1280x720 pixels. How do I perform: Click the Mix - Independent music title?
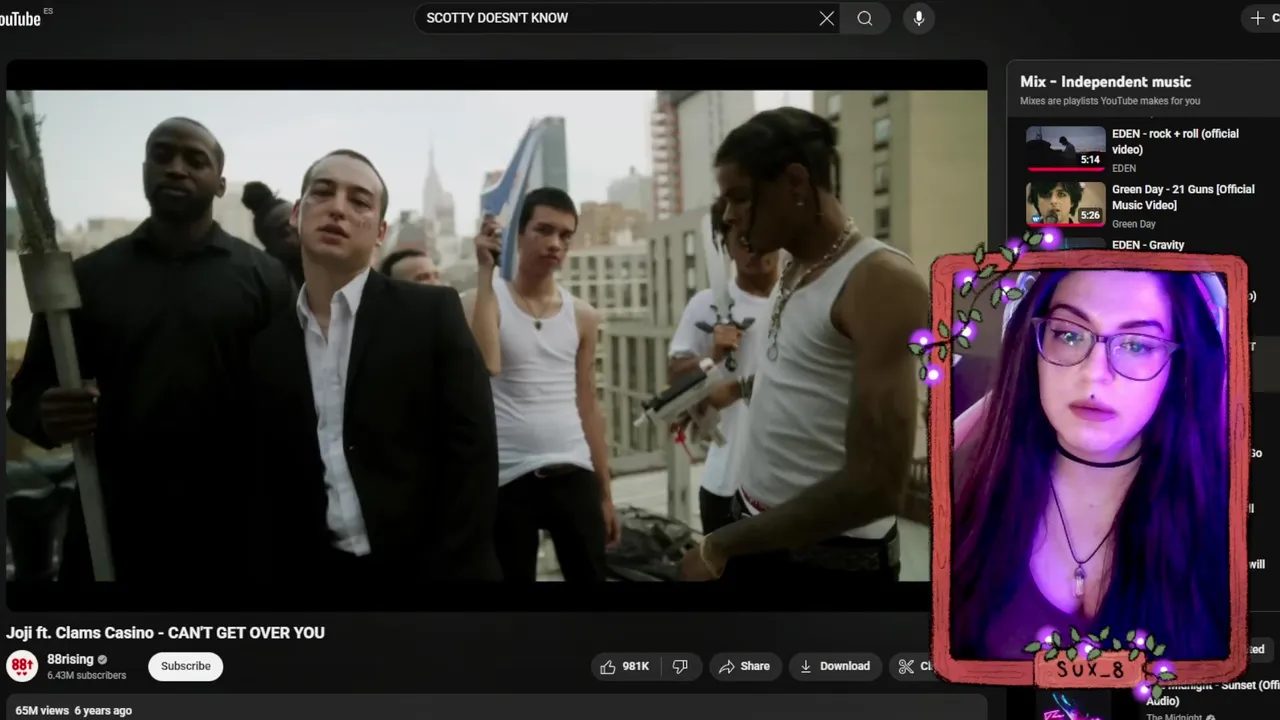[1105, 81]
